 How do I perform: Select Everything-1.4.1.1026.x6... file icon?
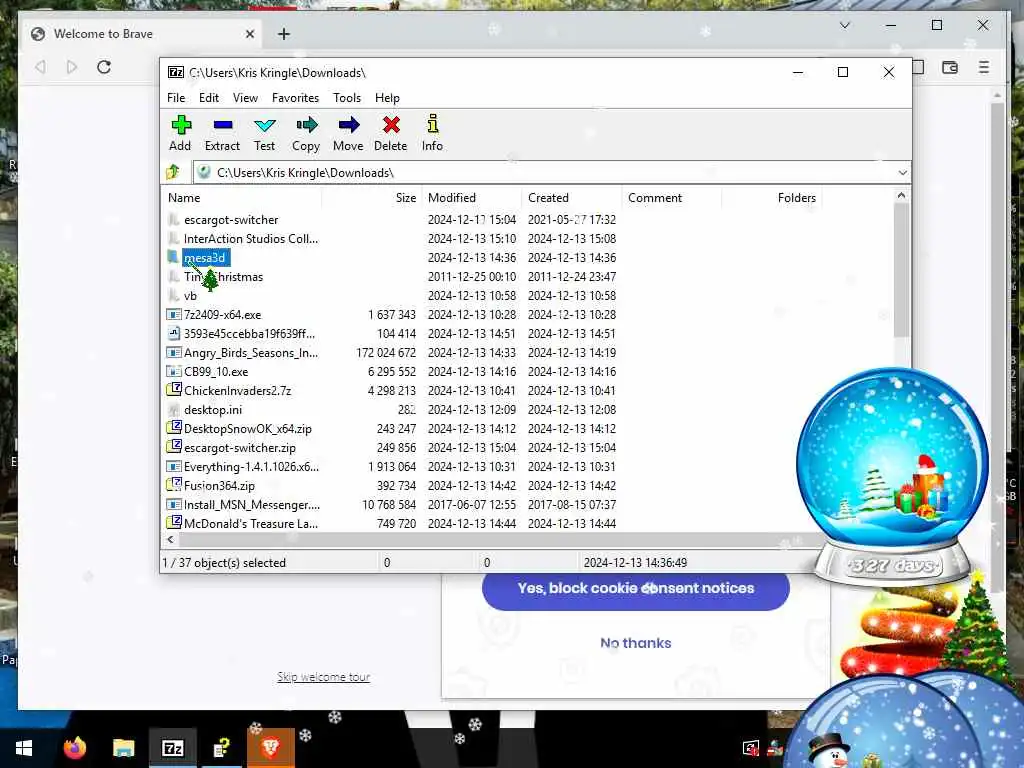[x=173, y=467]
